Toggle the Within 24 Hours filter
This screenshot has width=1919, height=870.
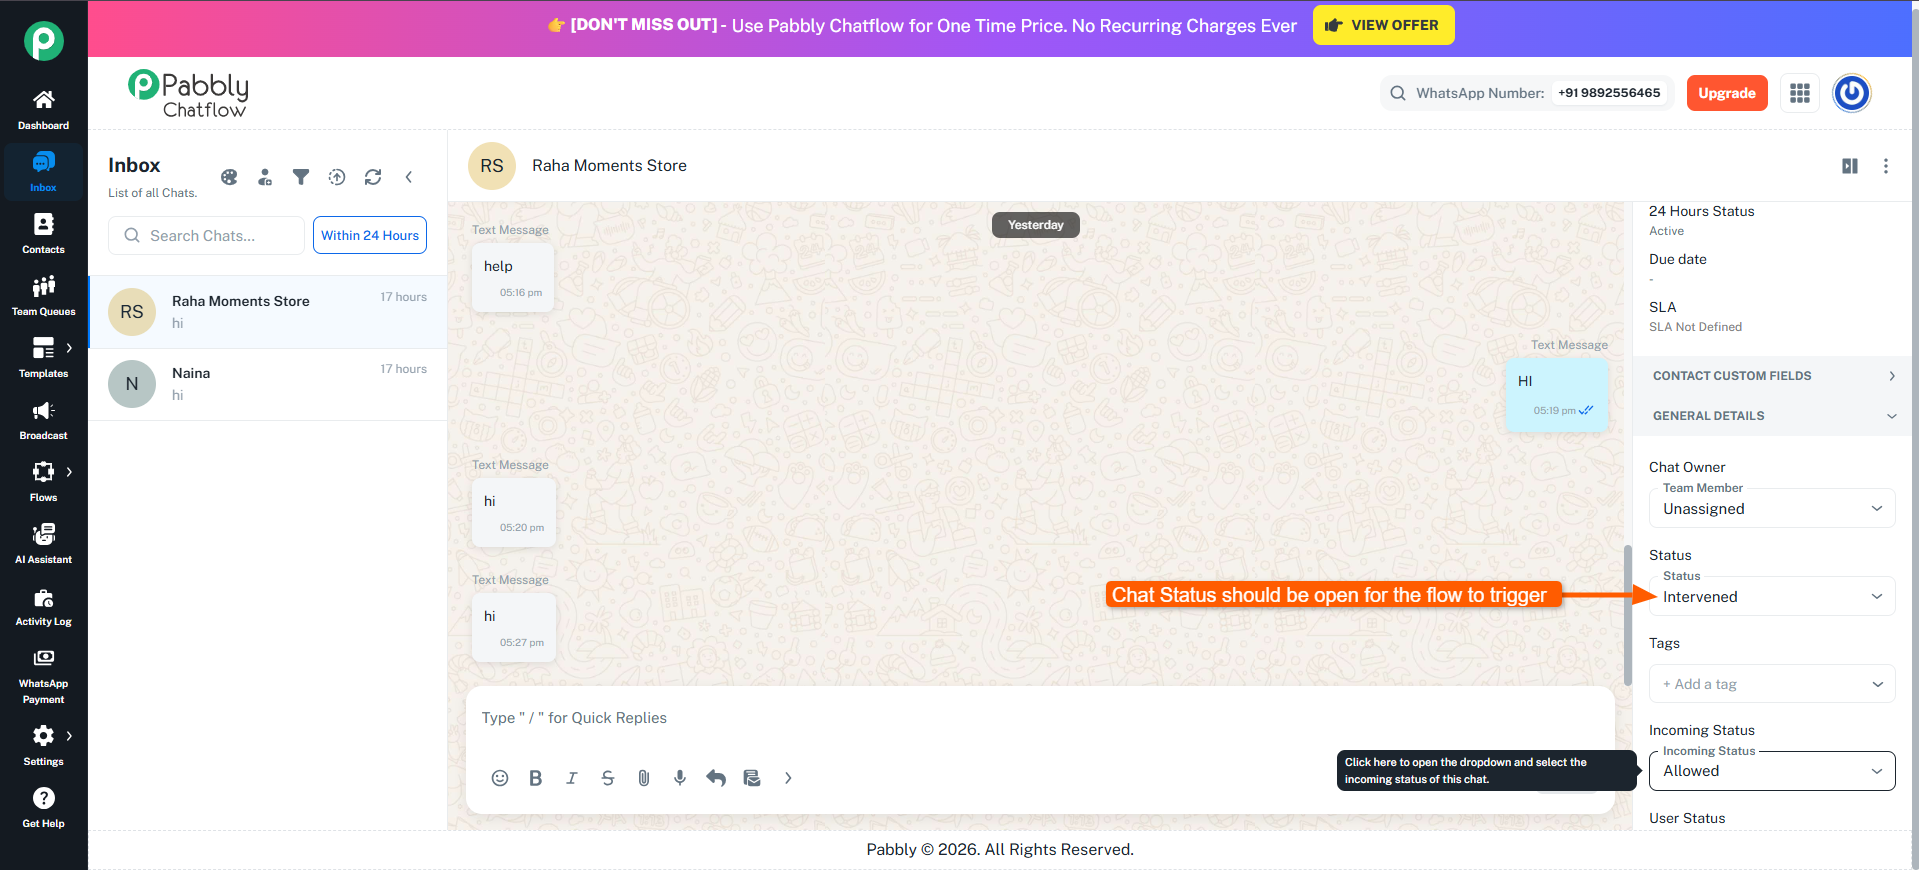tap(370, 235)
